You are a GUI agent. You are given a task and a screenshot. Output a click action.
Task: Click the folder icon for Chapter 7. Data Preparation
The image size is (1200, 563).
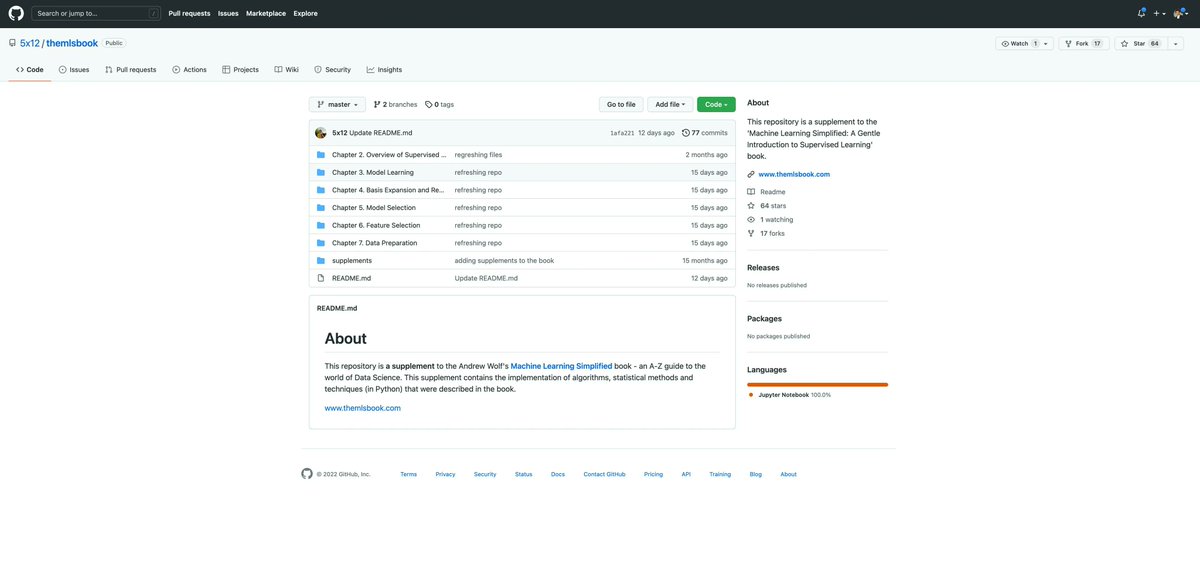321,243
